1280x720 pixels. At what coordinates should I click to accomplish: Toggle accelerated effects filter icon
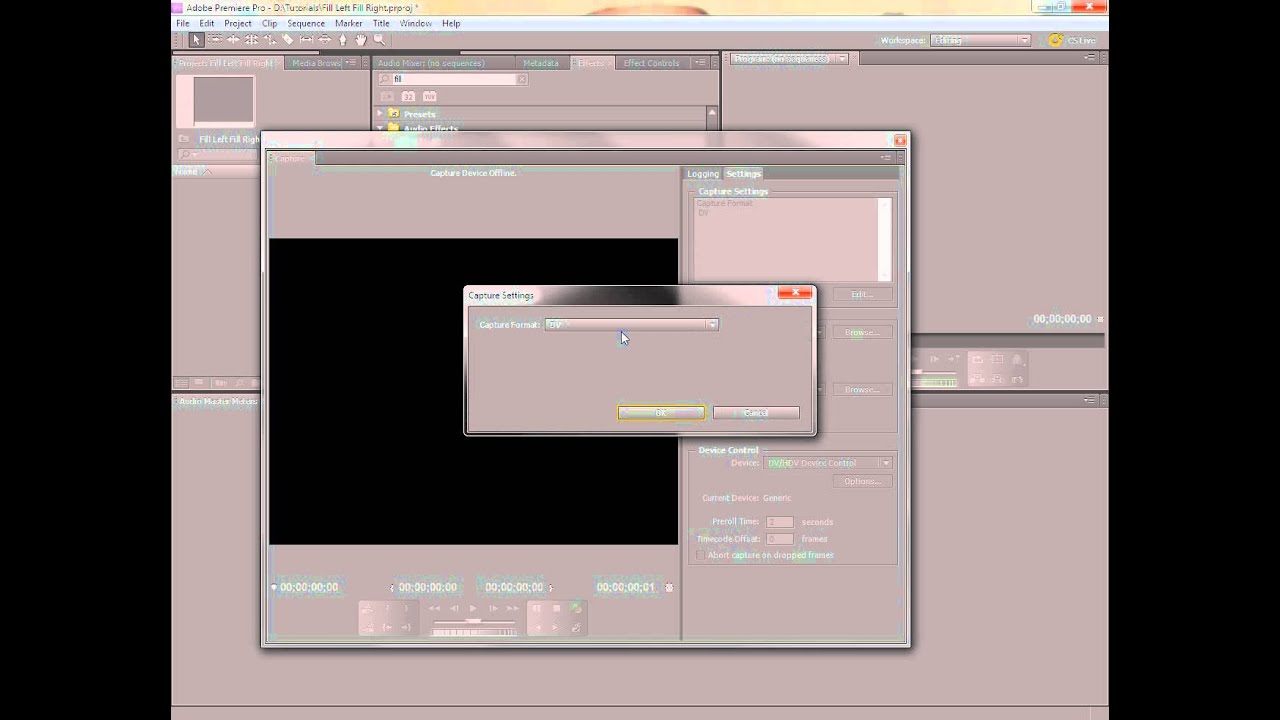point(386,96)
